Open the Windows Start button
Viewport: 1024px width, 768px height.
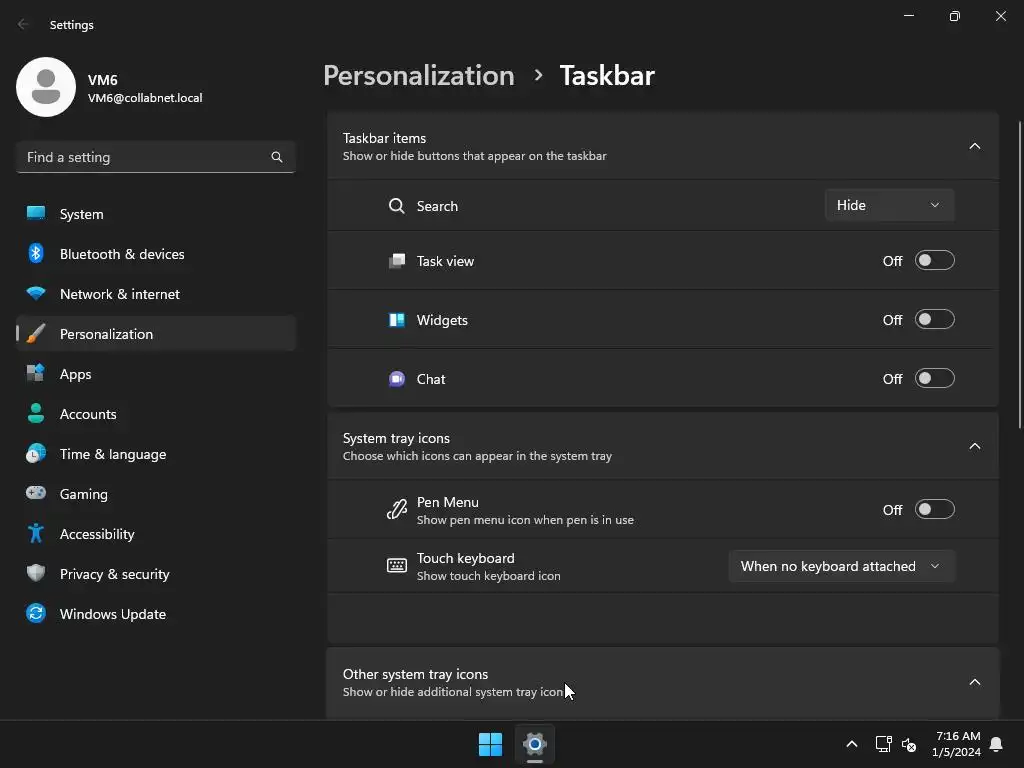click(490, 744)
